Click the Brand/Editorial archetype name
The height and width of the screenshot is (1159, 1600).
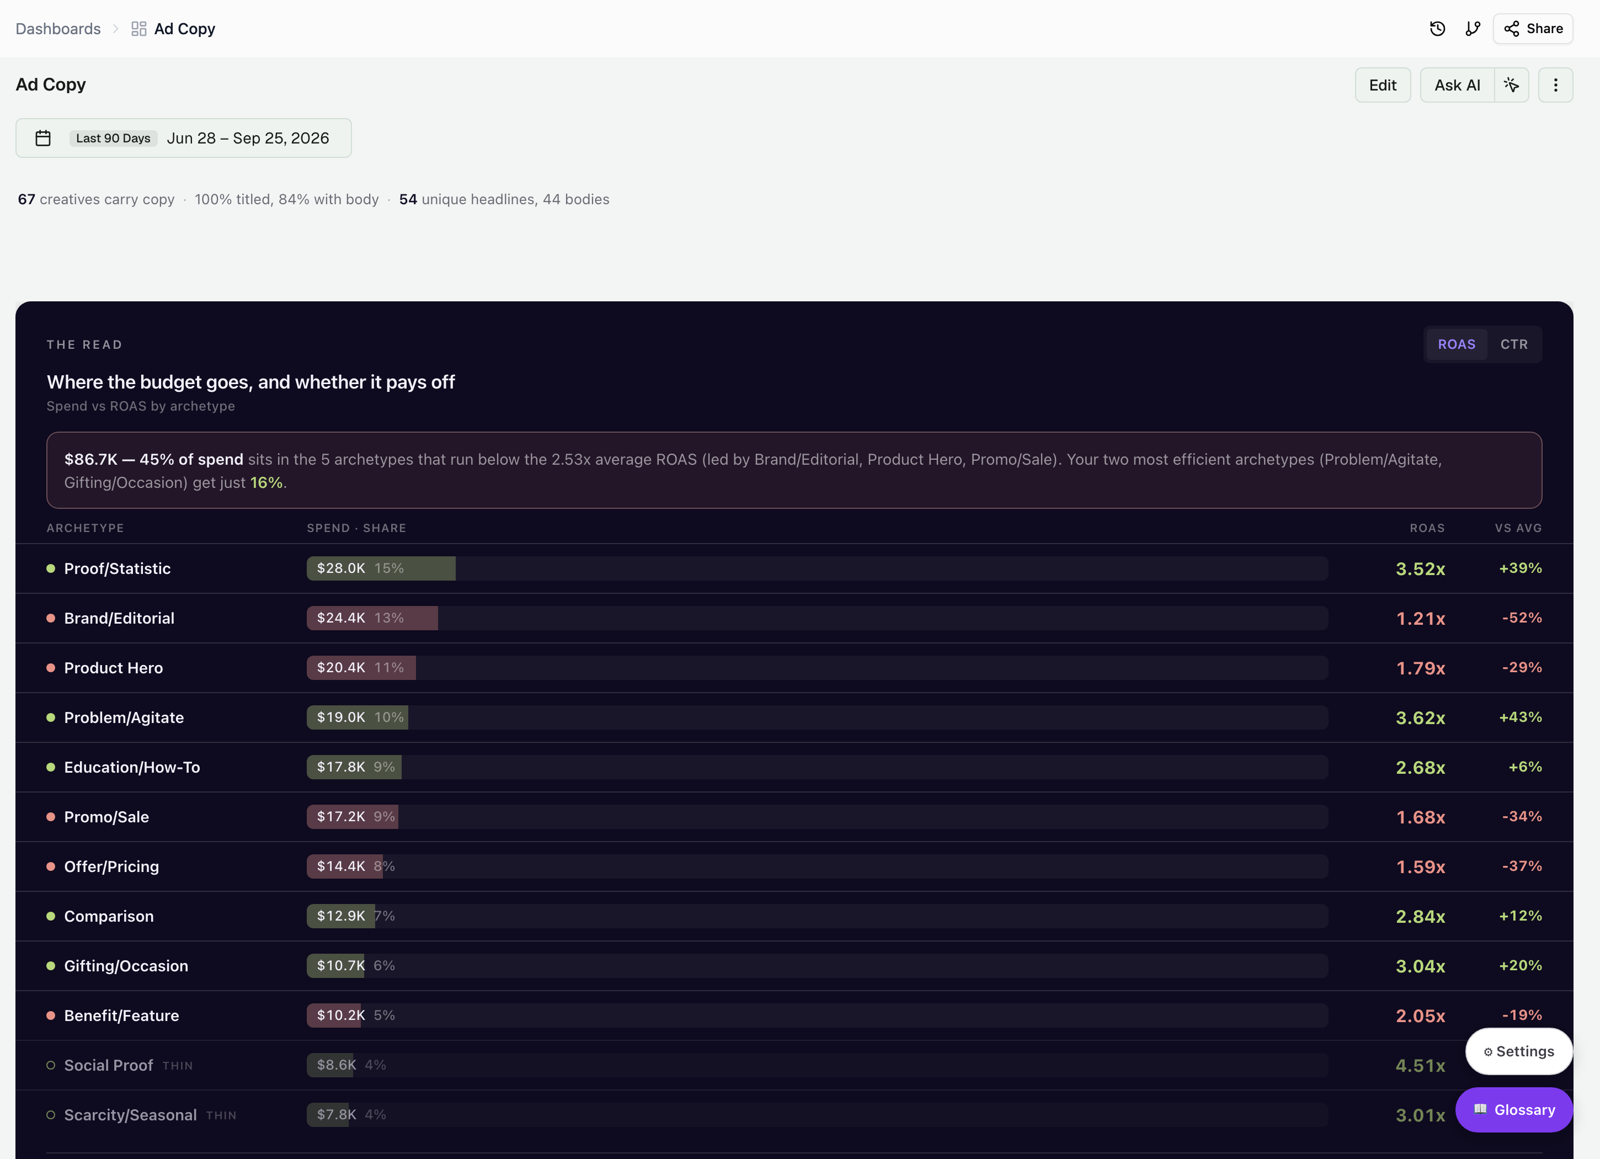coord(119,618)
